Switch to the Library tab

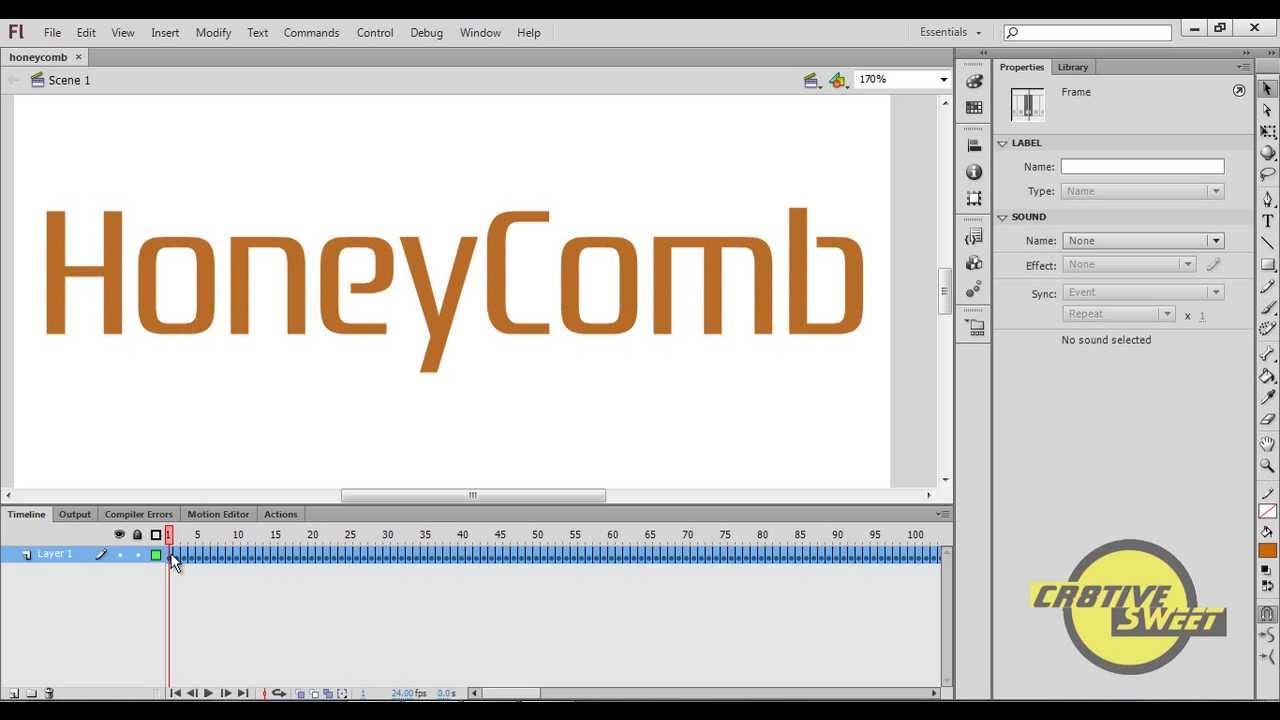pos(1072,67)
